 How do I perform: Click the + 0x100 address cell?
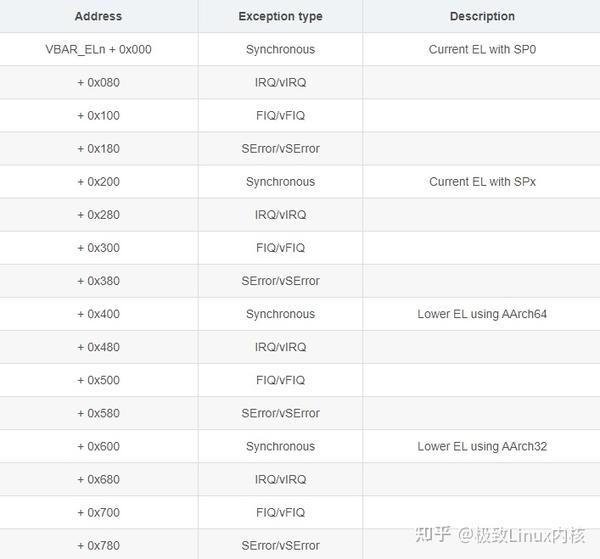(98, 115)
